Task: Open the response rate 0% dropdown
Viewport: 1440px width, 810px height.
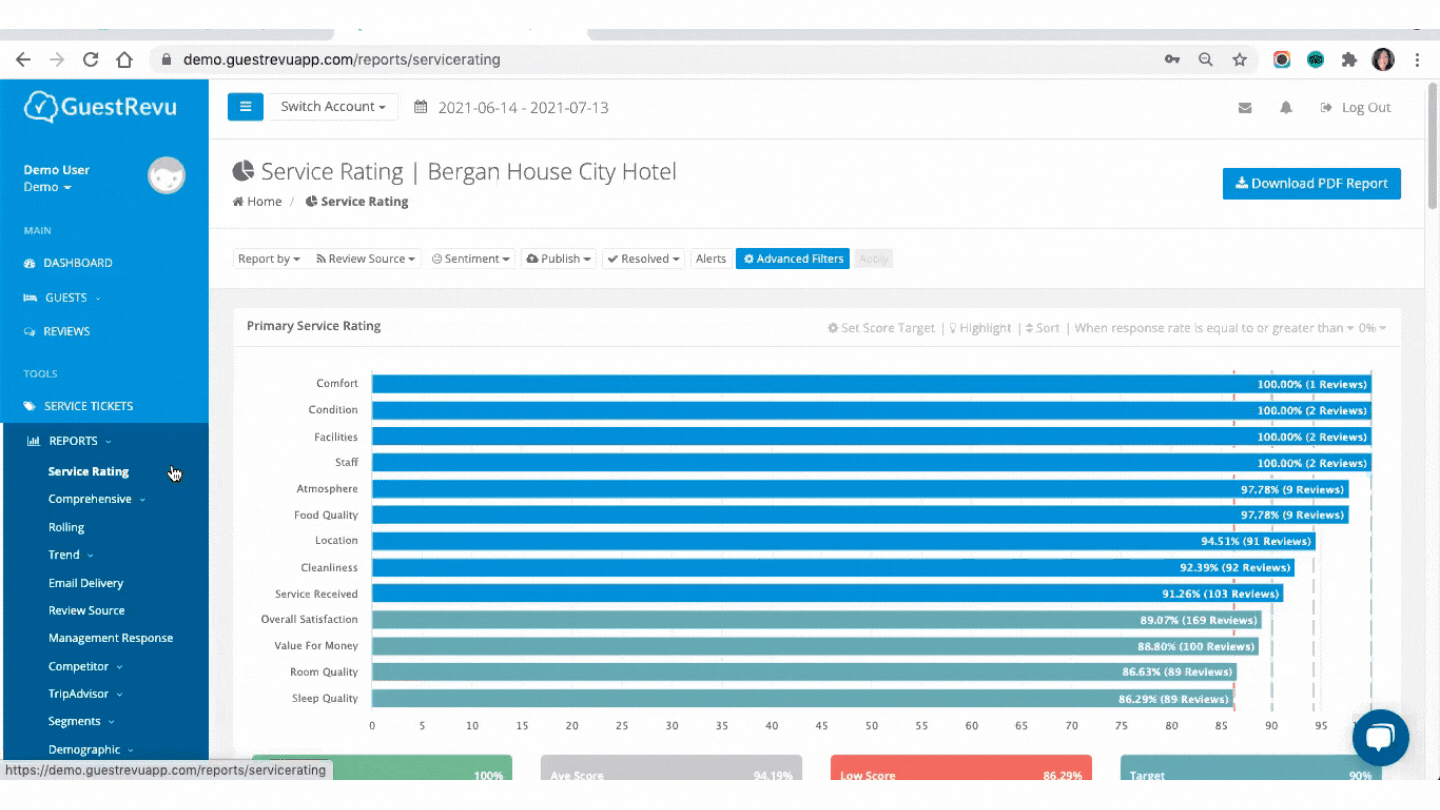Action: (1373, 328)
